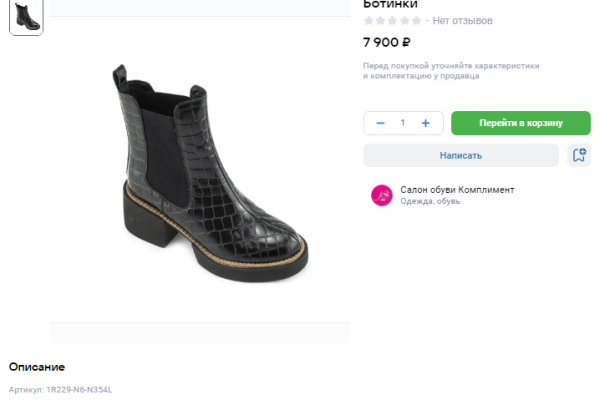This screenshot has width=600, height=400.
Task: Select the third rating star
Action: (393, 21)
